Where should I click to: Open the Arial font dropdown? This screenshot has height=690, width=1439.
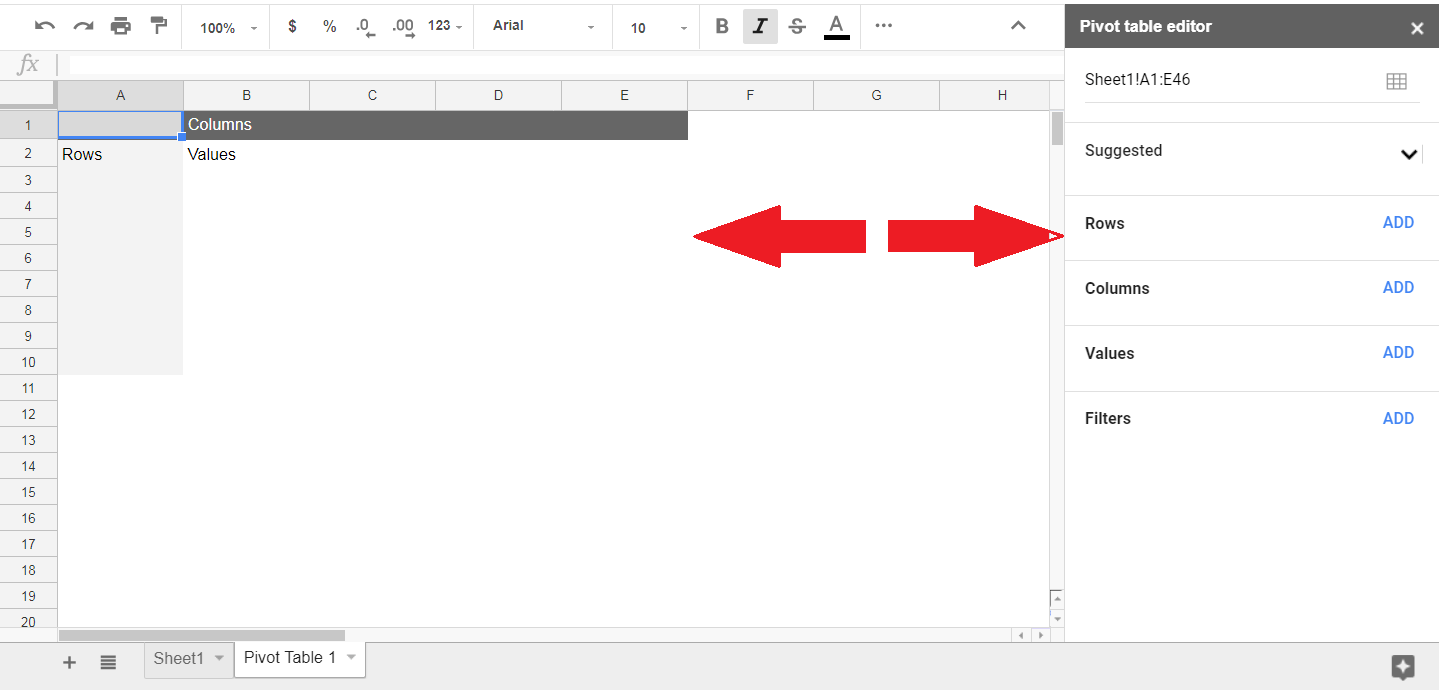click(543, 27)
